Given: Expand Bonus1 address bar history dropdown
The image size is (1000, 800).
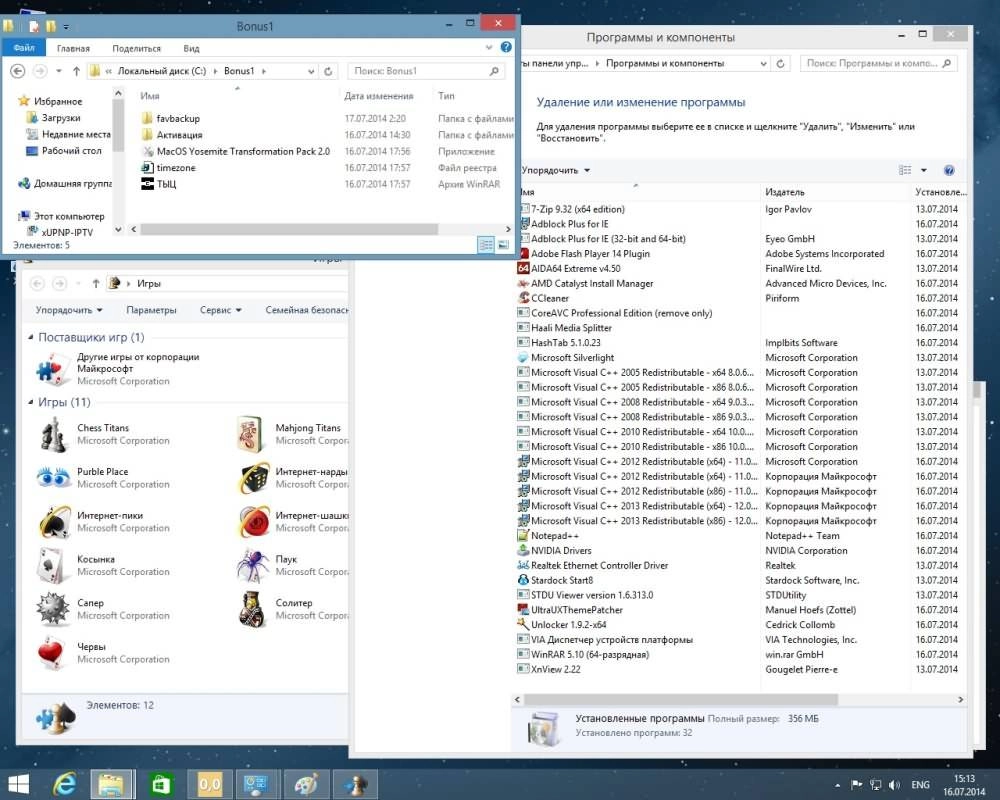Looking at the screenshot, I should click(x=311, y=71).
